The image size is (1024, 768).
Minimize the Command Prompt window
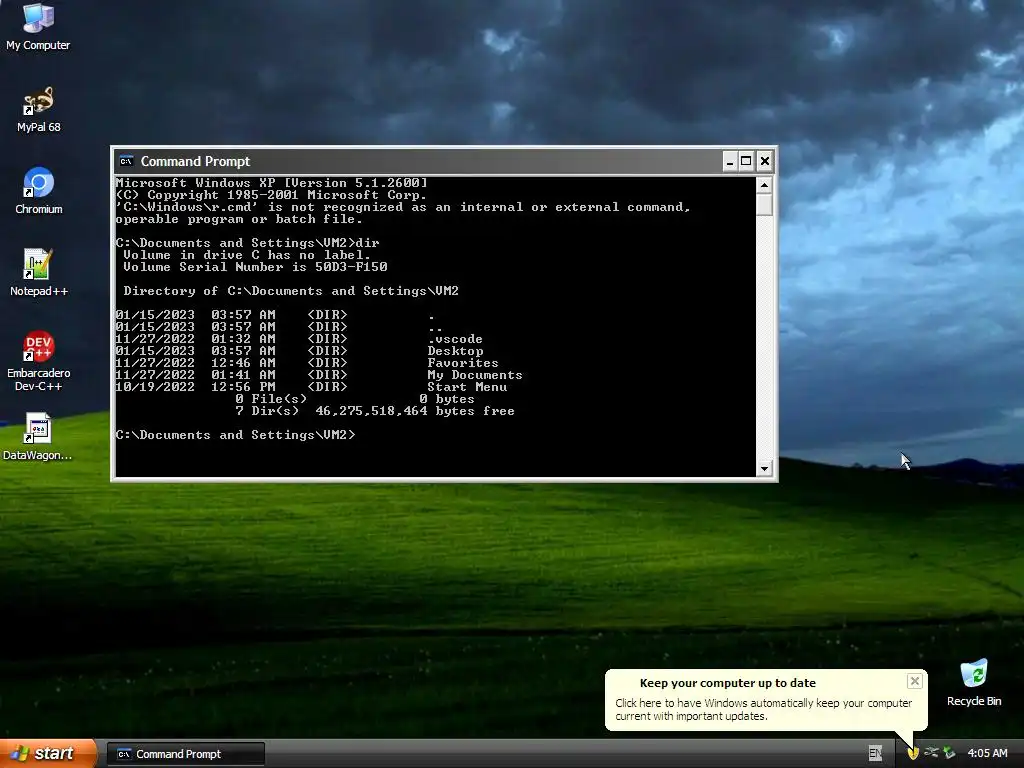pos(730,161)
